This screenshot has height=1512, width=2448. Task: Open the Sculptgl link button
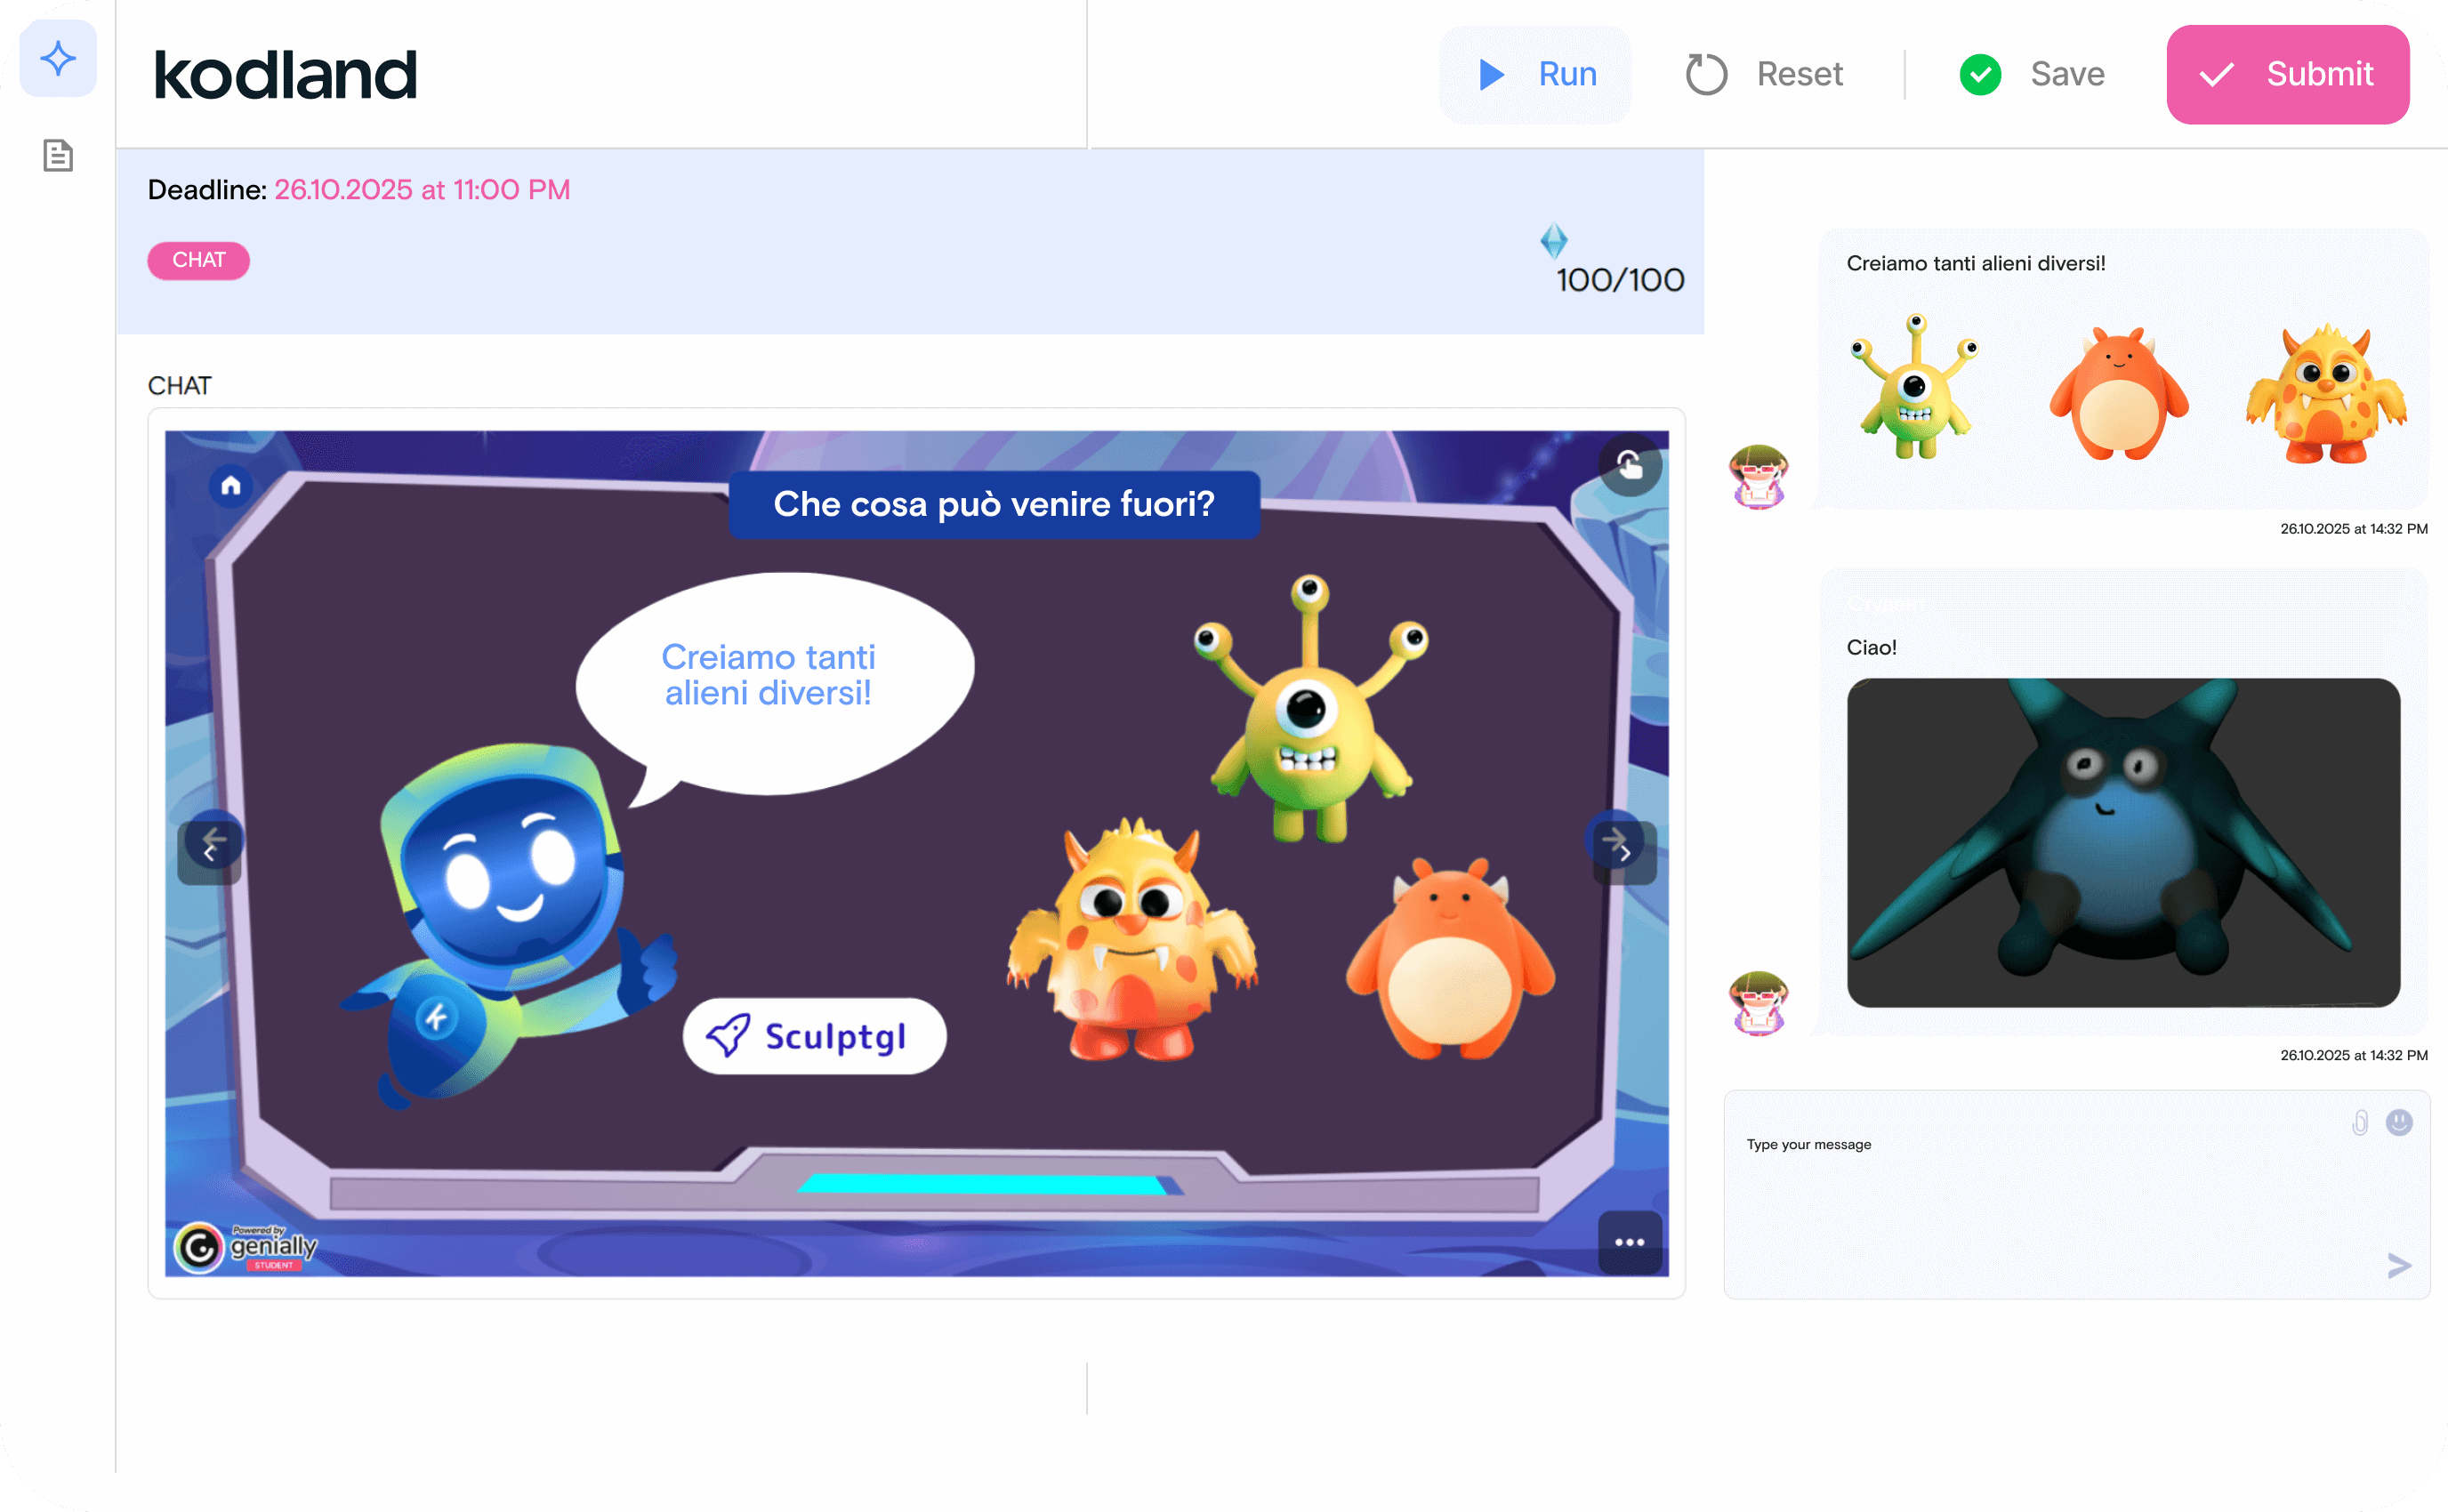pyautogui.click(x=813, y=1036)
